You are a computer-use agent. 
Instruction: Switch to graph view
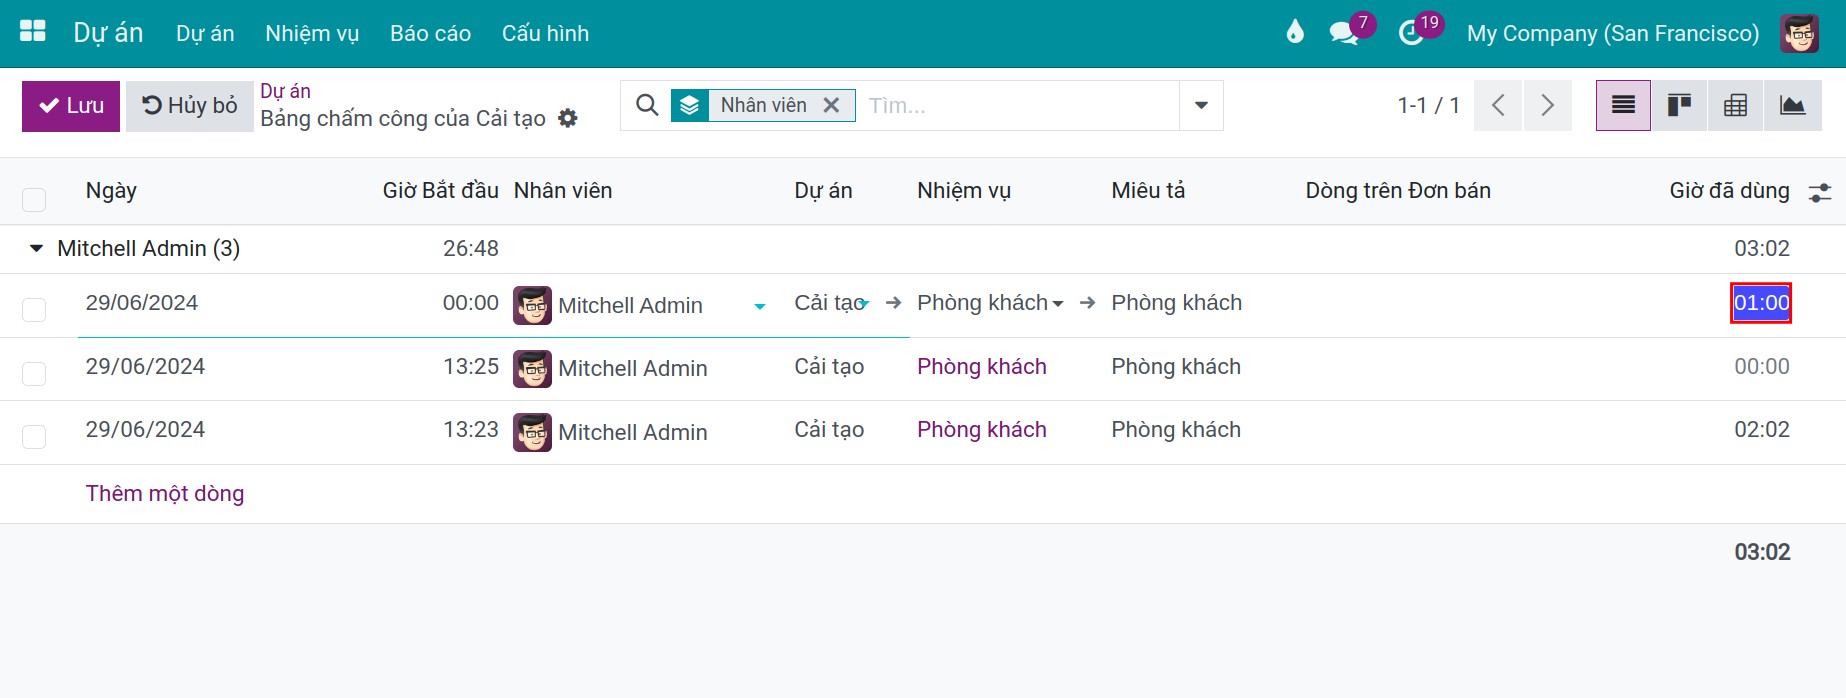point(1793,105)
